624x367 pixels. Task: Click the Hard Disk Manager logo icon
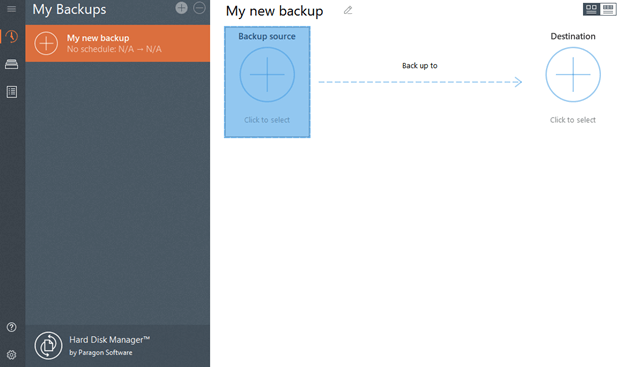point(48,346)
